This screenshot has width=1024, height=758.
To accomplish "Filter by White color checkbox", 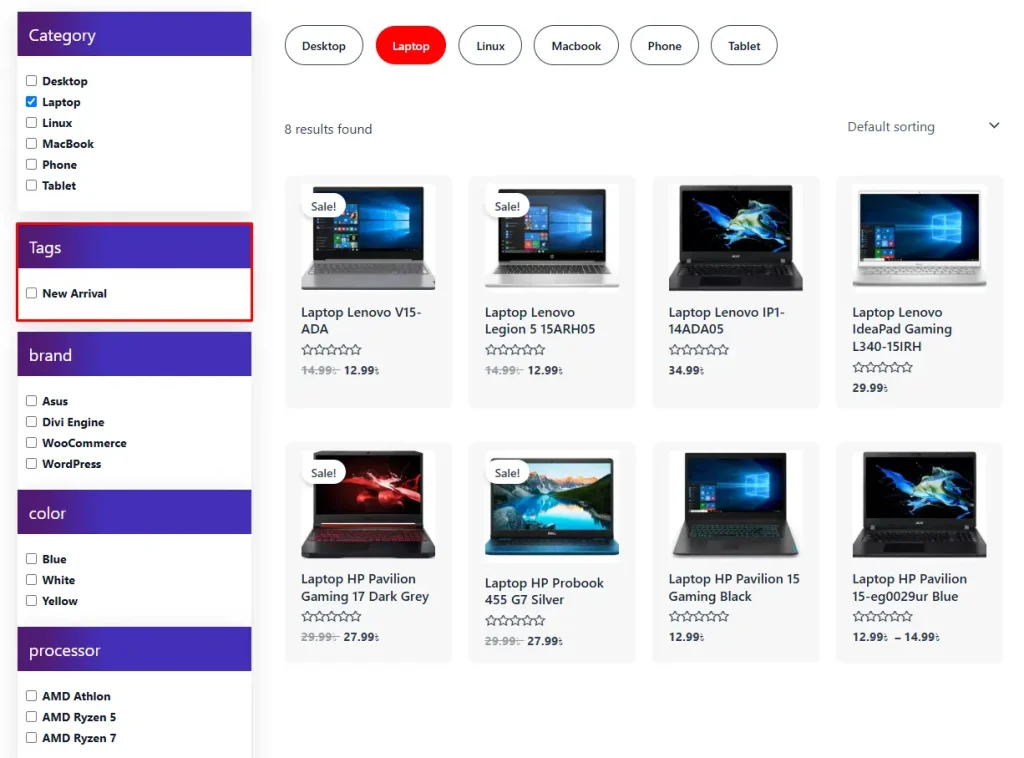I will [x=31, y=580].
